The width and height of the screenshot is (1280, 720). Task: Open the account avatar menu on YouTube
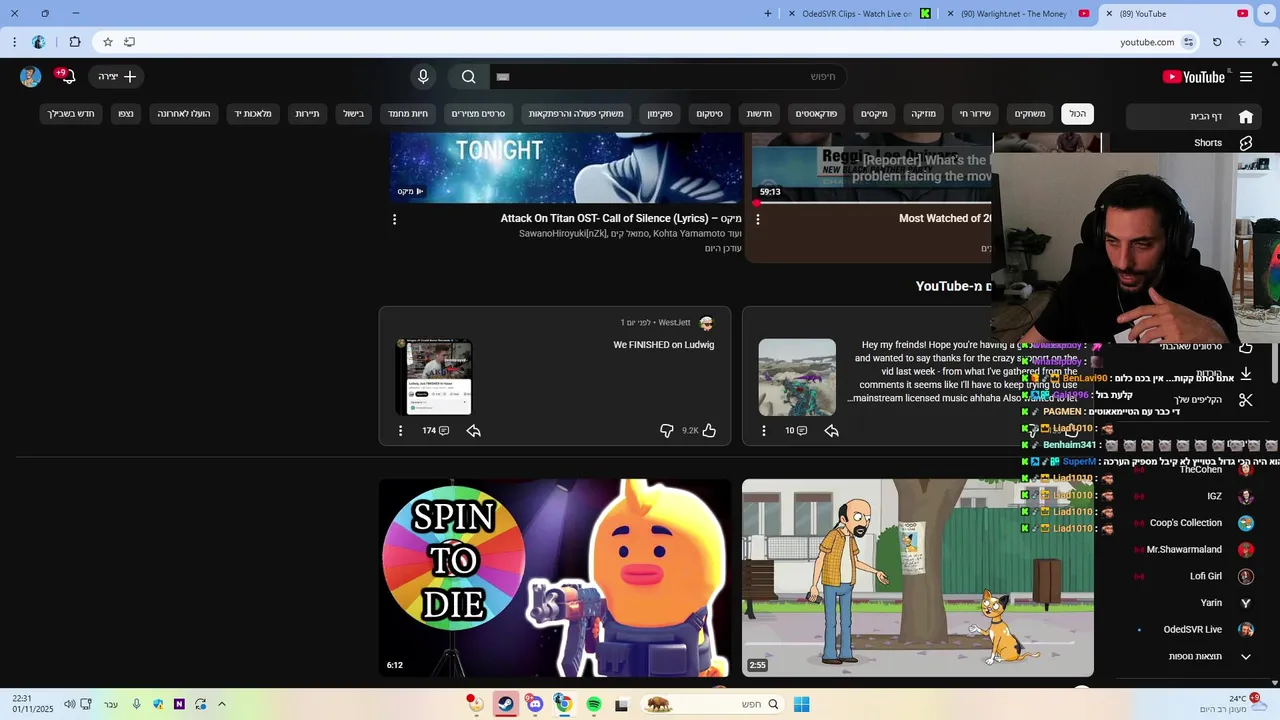(x=31, y=77)
